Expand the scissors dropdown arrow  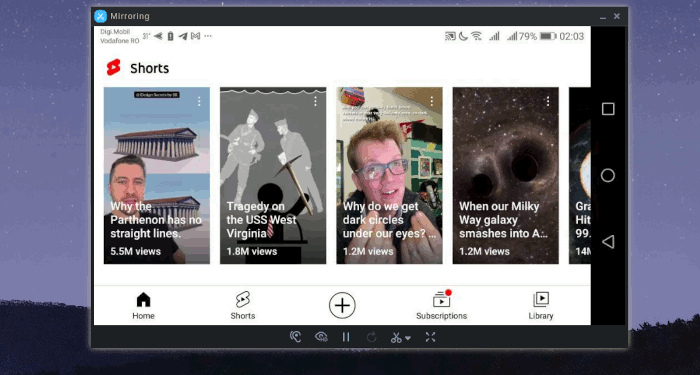(407, 338)
